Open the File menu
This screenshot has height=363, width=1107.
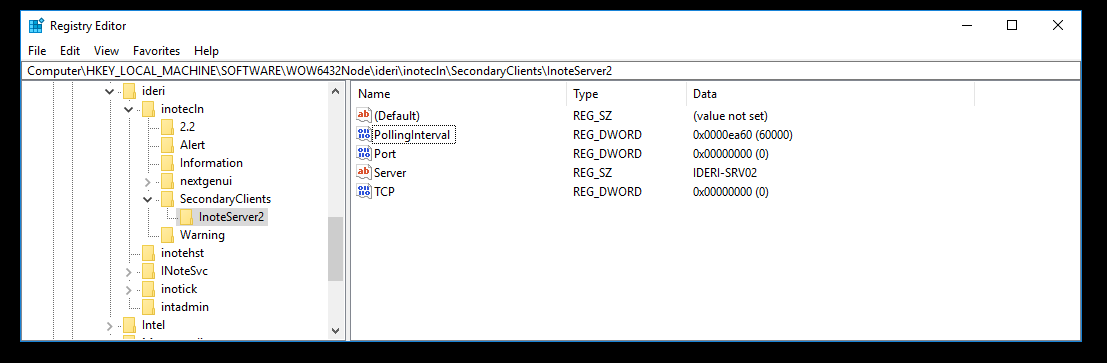[x=37, y=51]
